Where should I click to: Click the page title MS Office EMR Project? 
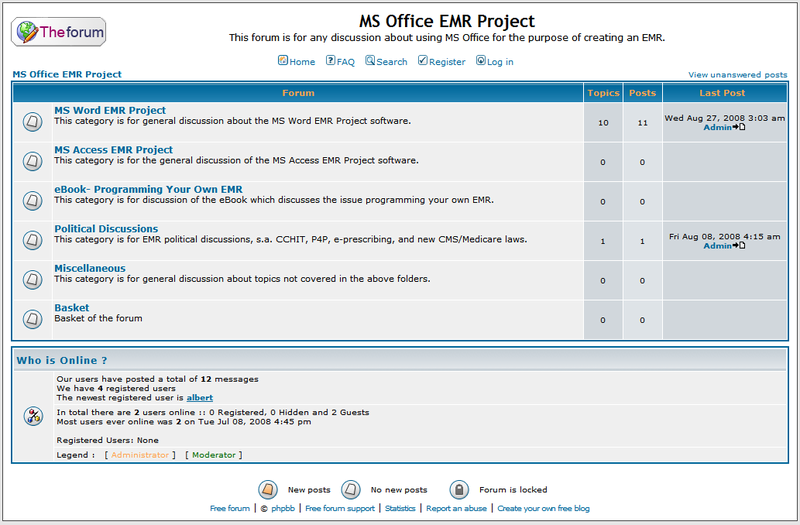(446, 21)
